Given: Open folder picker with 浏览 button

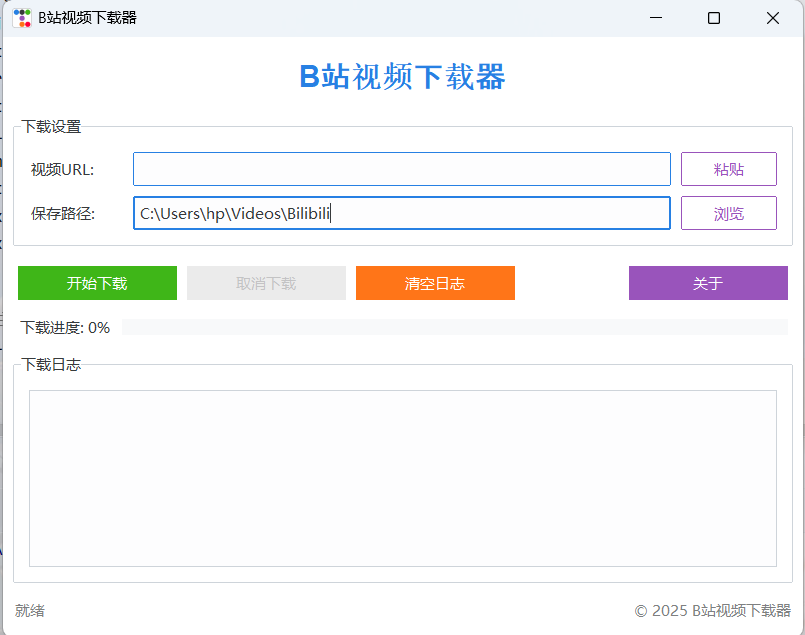Looking at the screenshot, I should pos(729,213).
